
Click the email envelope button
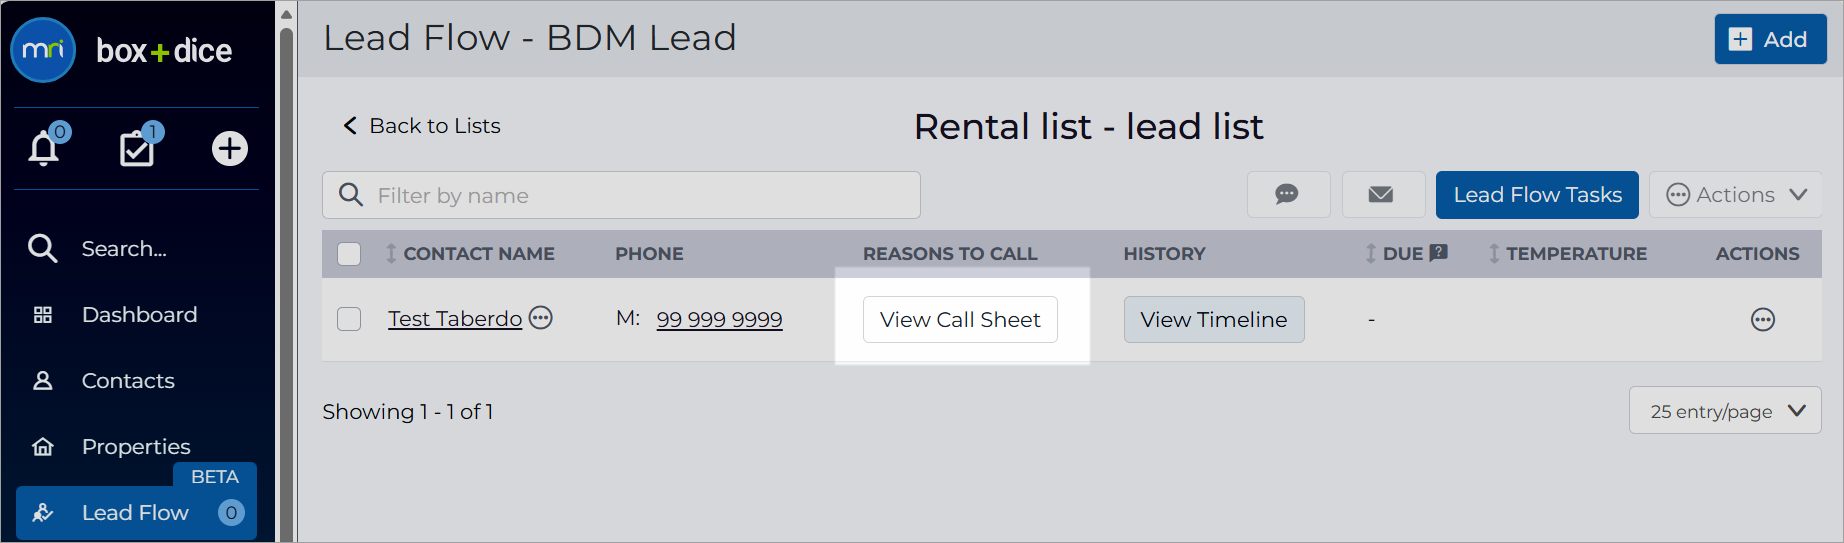1383,194
